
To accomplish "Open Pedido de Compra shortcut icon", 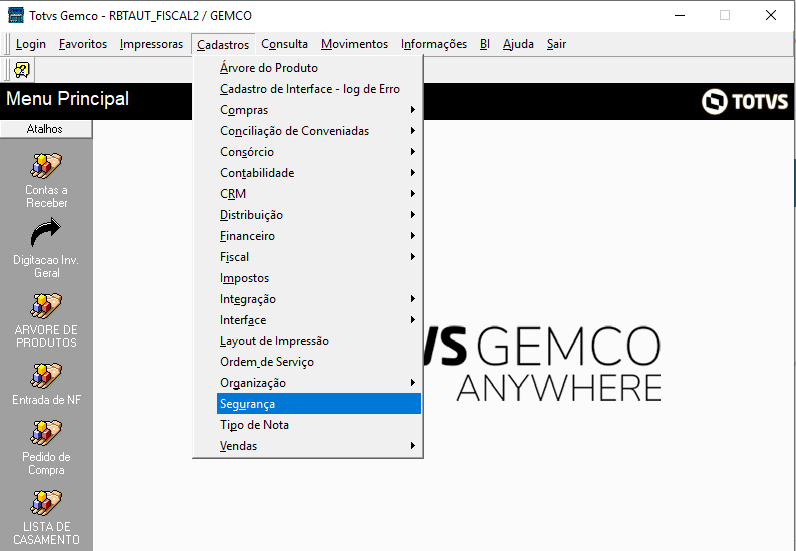I will 46,432.
